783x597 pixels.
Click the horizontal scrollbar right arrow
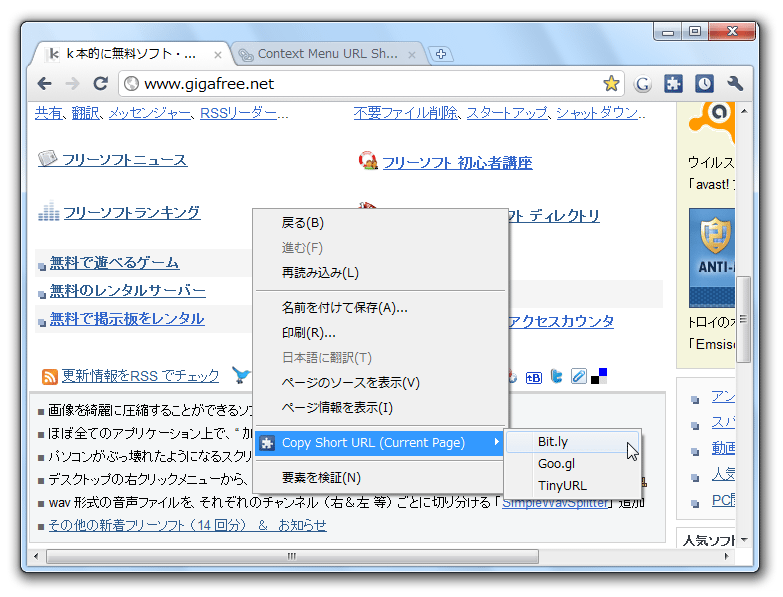(x=726, y=556)
